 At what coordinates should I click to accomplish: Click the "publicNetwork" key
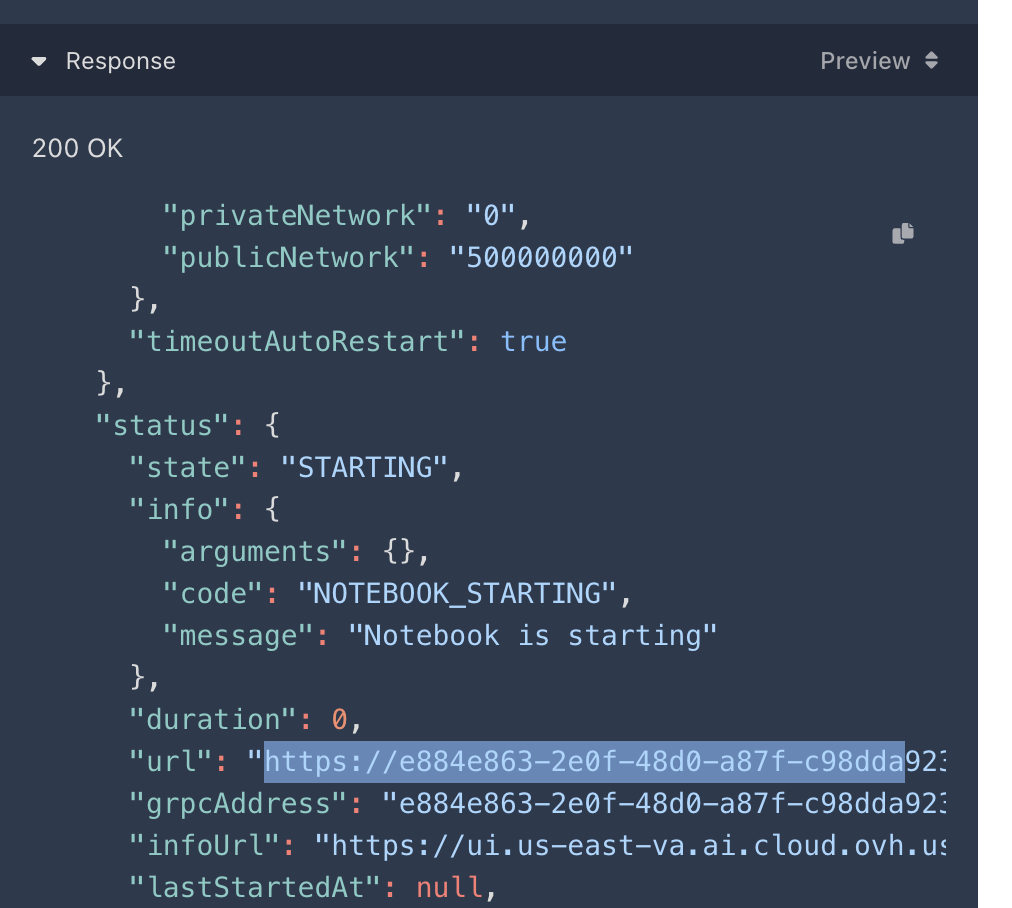(x=288, y=257)
